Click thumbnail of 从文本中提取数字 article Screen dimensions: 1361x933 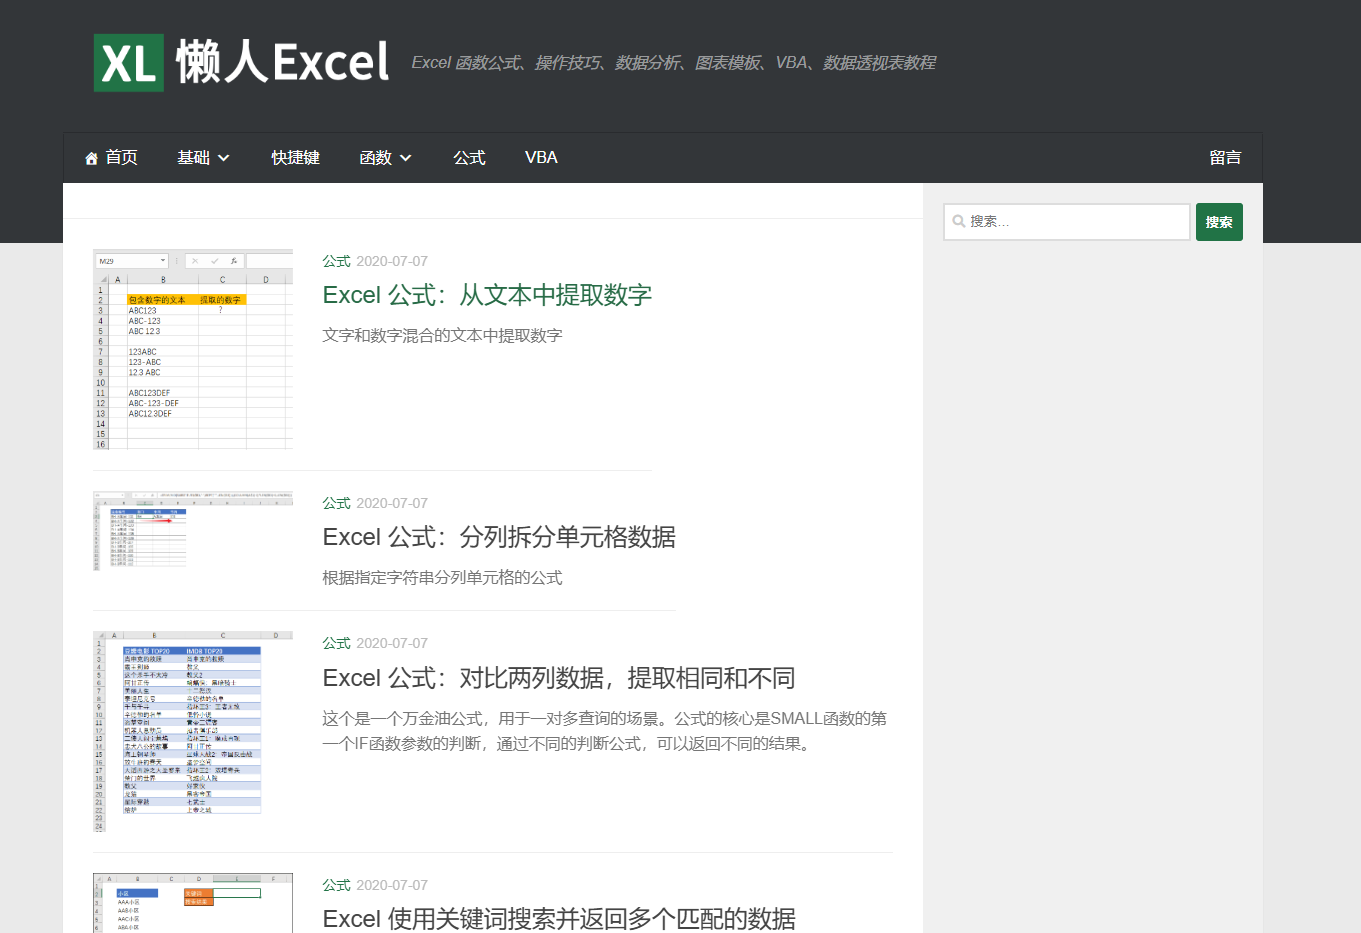pyautogui.click(x=193, y=349)
